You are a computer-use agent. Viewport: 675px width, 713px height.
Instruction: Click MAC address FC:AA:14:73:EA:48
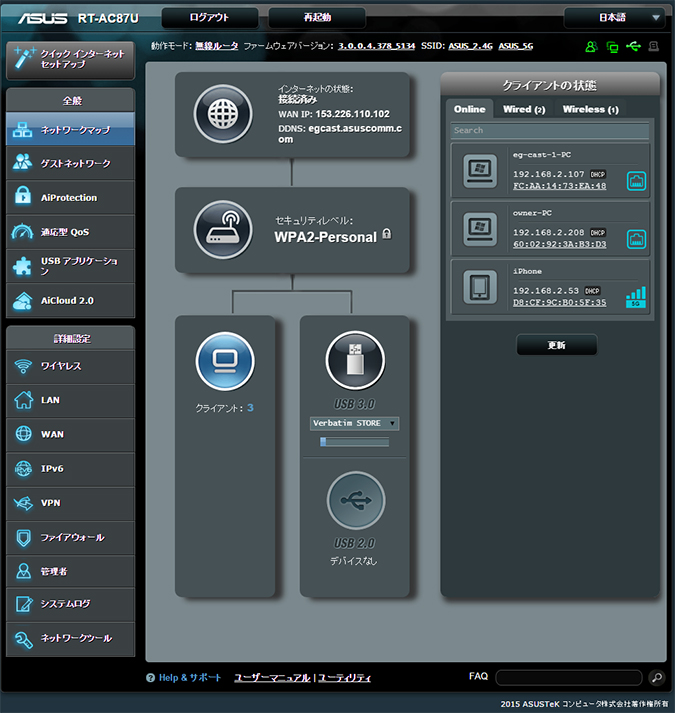[559, 186]
